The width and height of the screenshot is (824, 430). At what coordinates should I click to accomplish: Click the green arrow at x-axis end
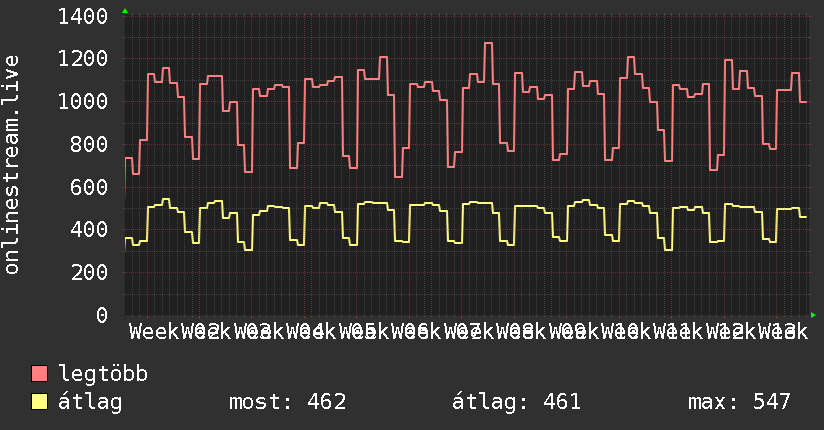(813, 315)
